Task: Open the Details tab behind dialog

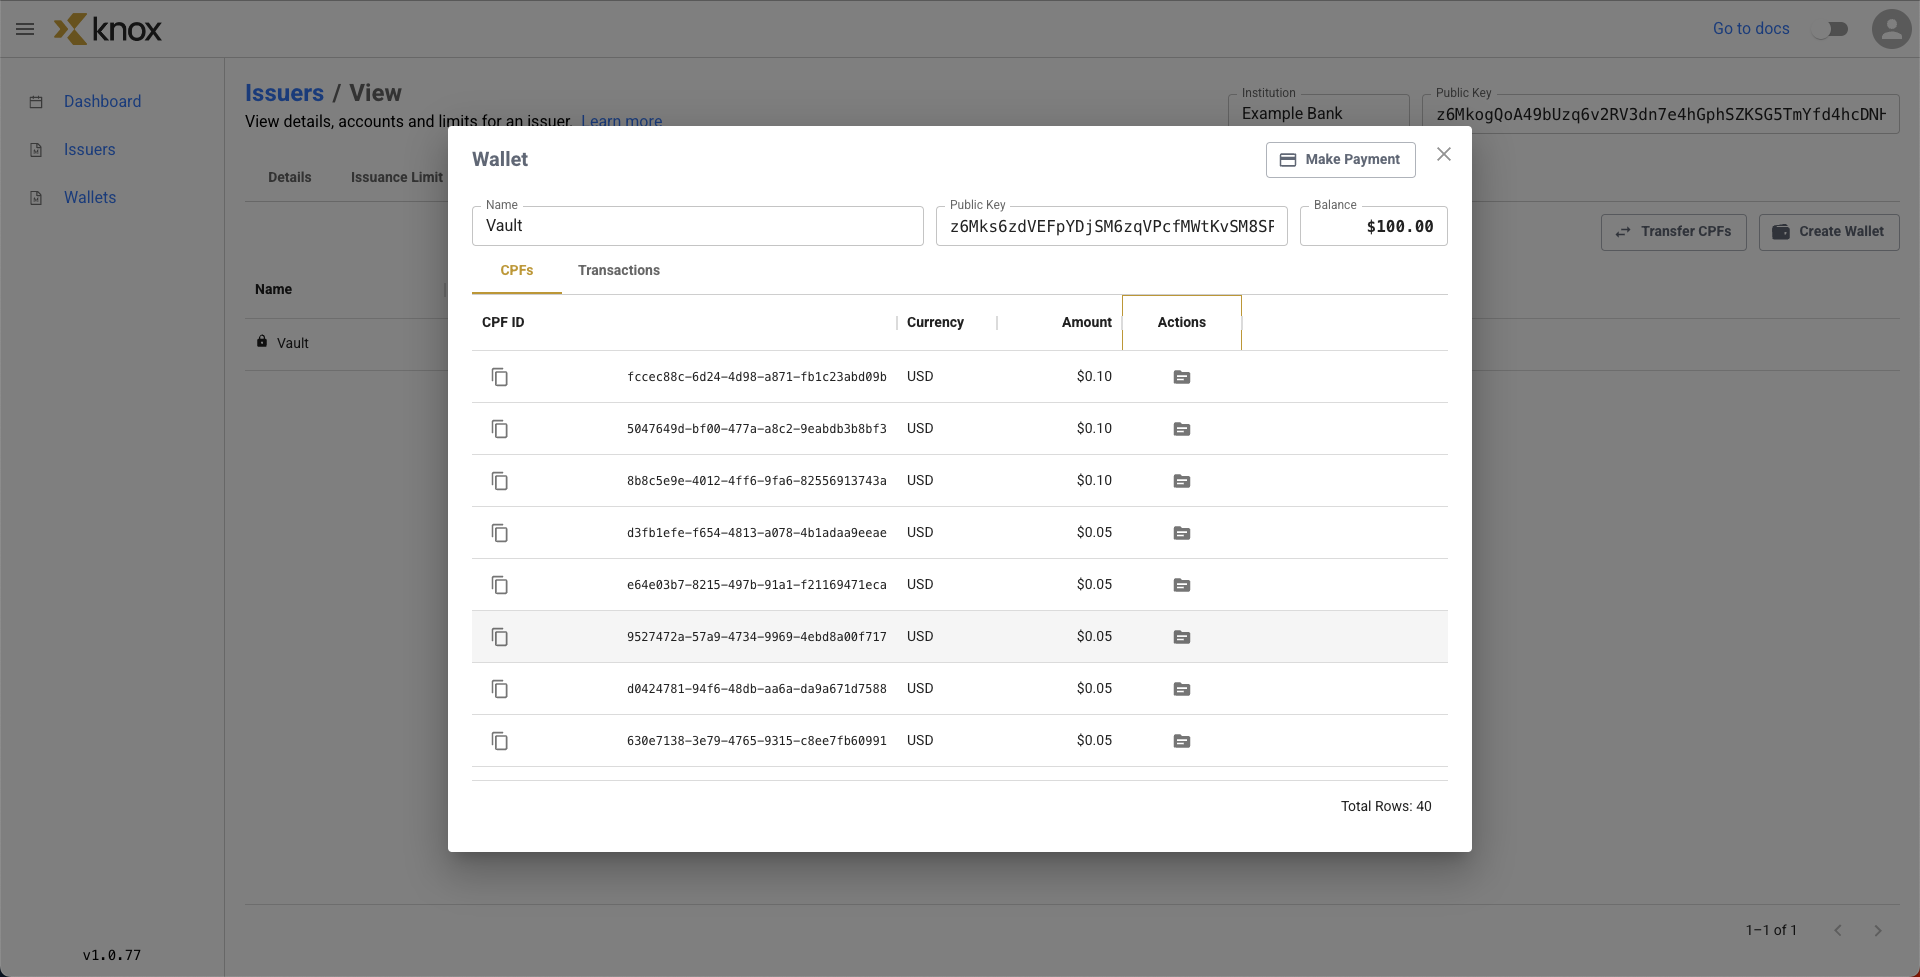Action: coord(290,177)
